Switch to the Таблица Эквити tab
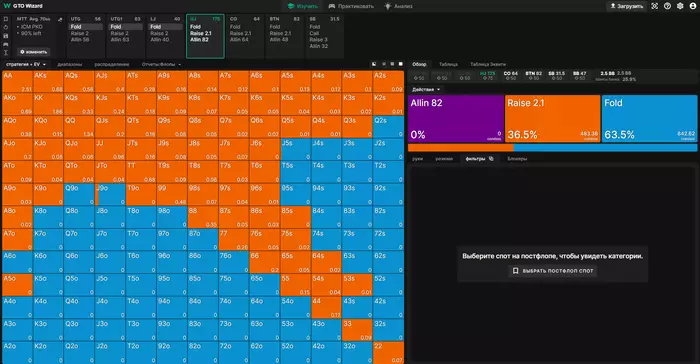The width and height of the screenshot is (700, 364). click(x=488, y=64)
